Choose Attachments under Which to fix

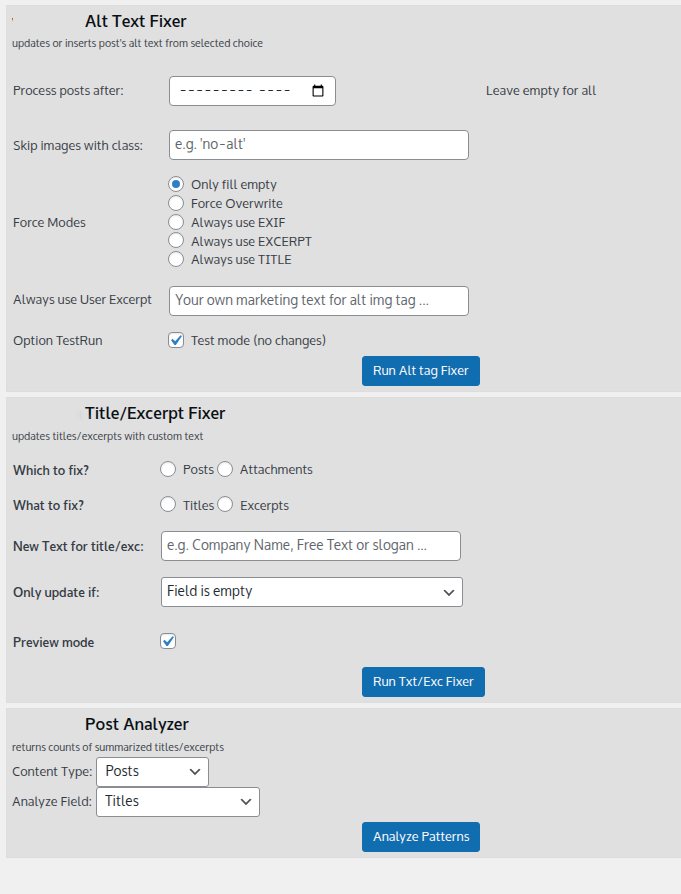click(225, 469)
